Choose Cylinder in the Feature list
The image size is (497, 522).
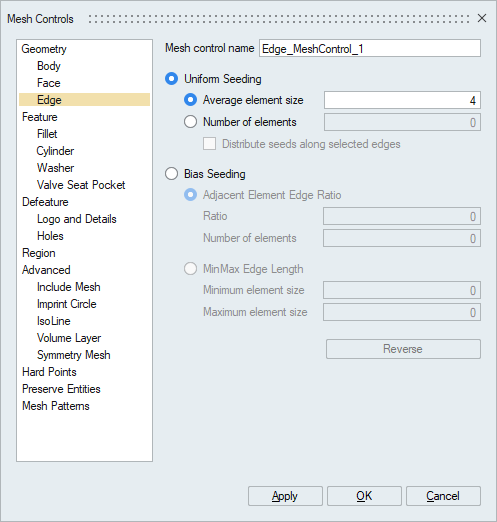pos(55,151)
